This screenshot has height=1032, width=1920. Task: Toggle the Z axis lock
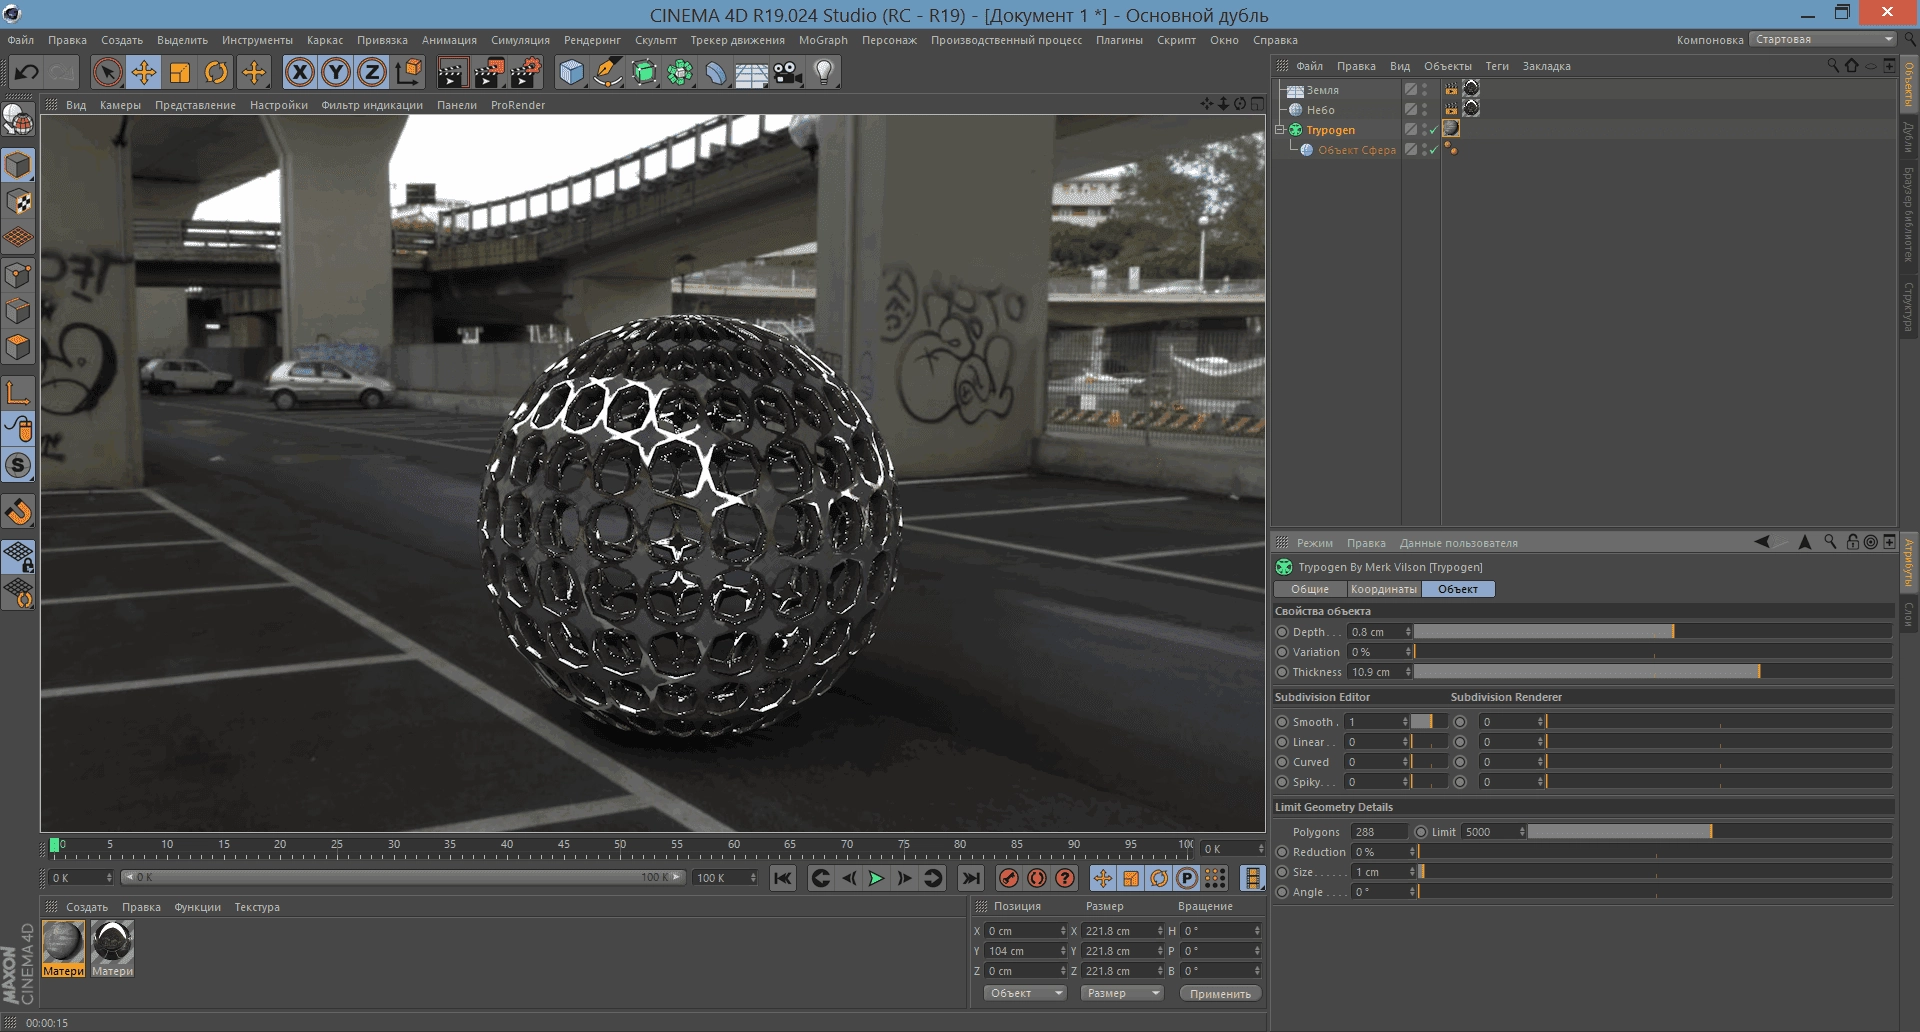tap(372, 72)
